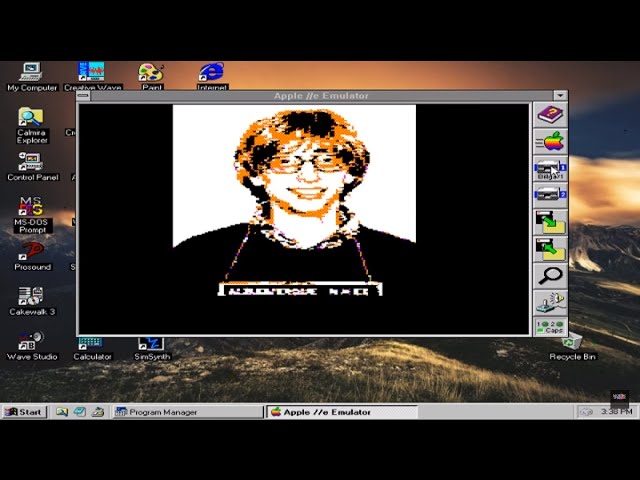Click the Start button on the taskbar
This screenshot has height=480, width=640.
24,412
